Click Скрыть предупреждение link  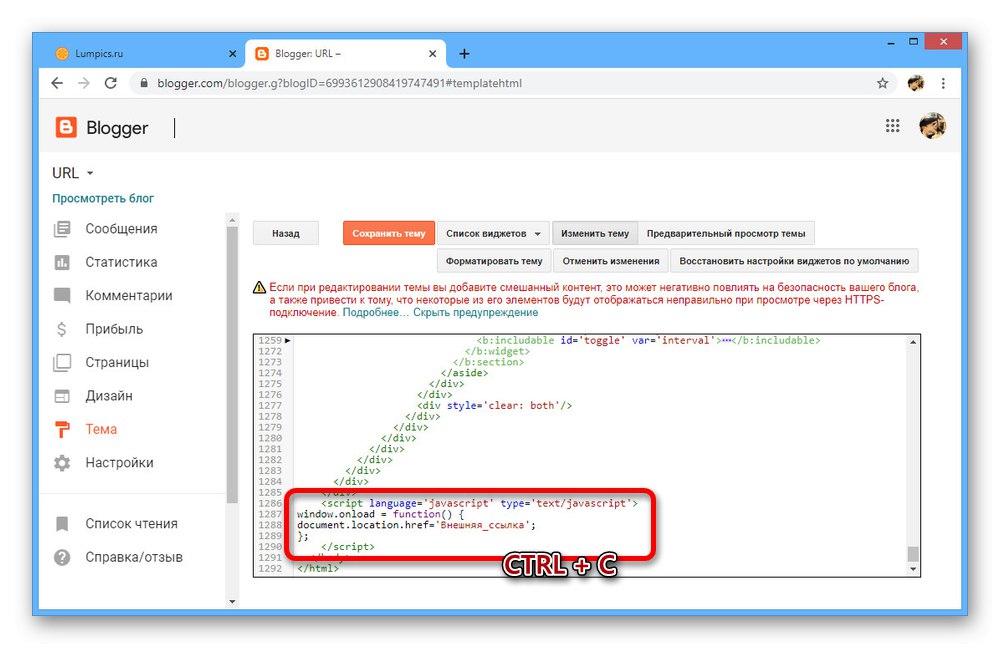pos(475,313)
